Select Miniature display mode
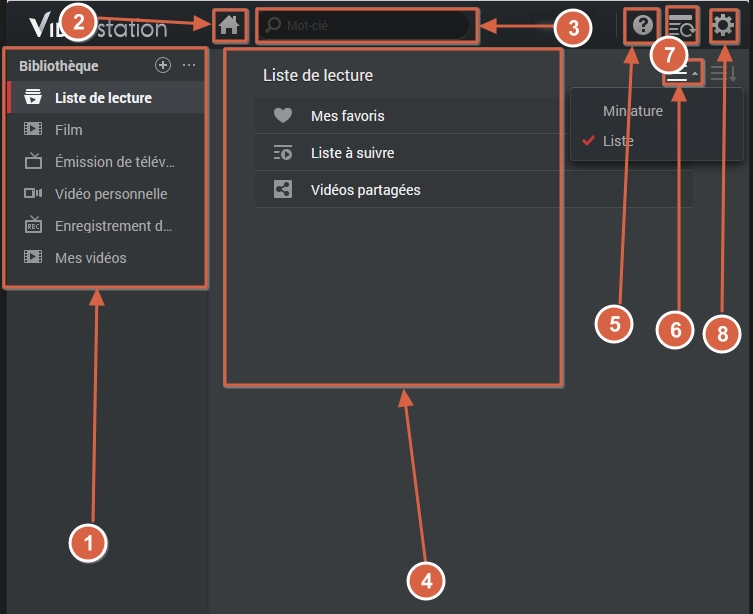The width and height of the screenshot is (753, 614). pos(632,111)
